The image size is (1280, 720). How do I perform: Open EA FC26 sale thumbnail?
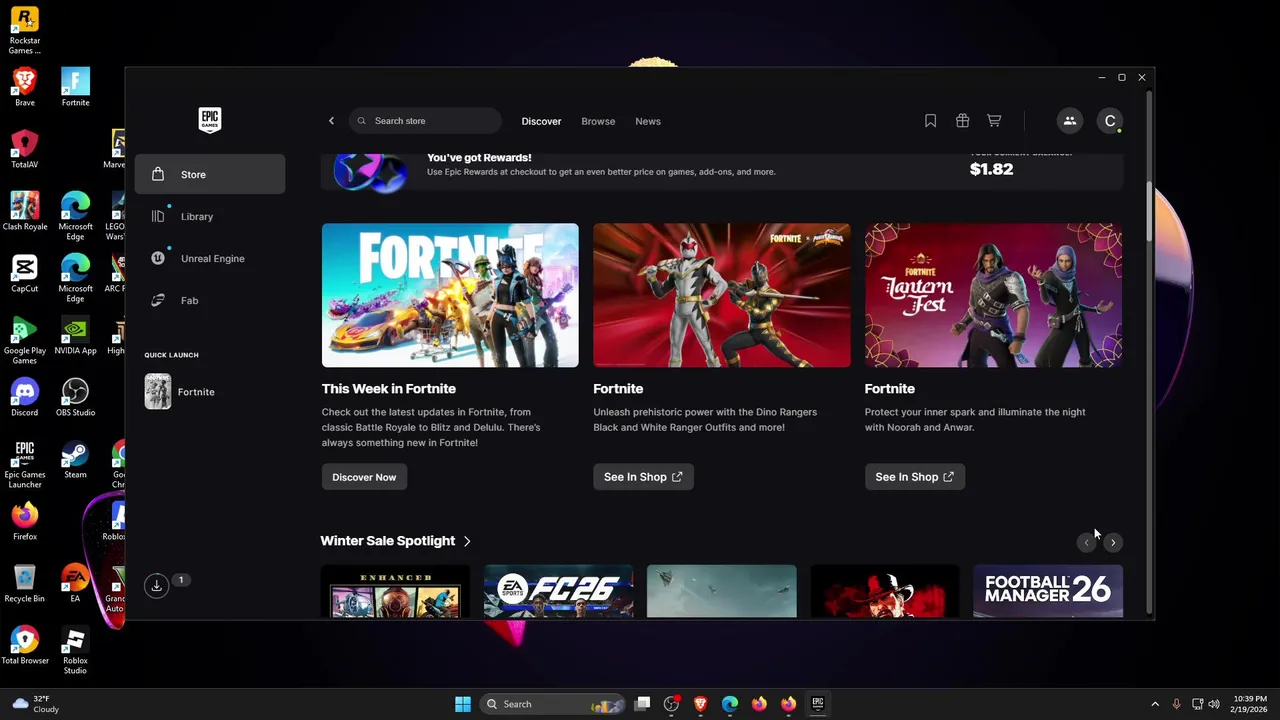click(x=558, y=591)
